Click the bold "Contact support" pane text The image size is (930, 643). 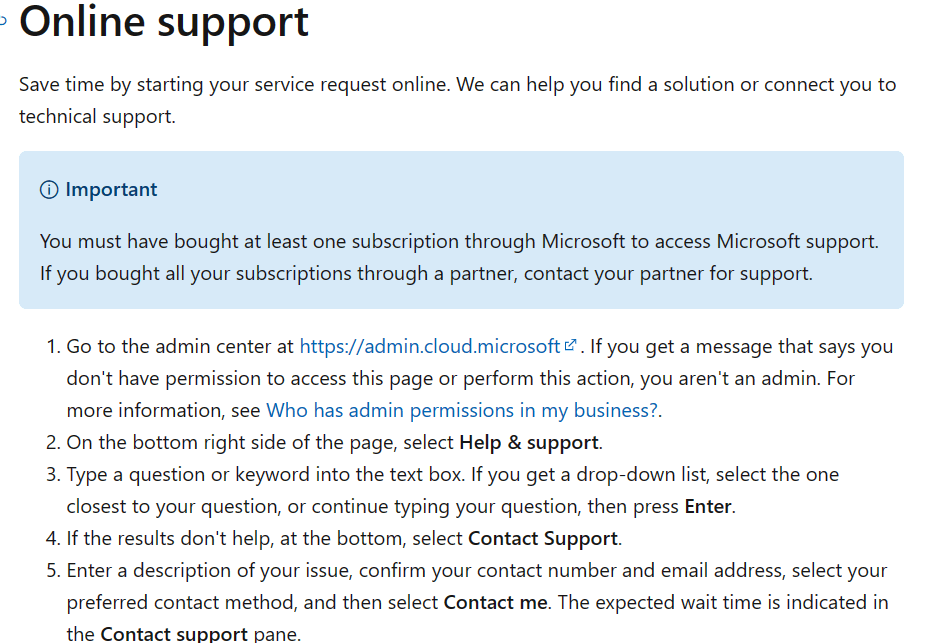(x=174, y=634)
